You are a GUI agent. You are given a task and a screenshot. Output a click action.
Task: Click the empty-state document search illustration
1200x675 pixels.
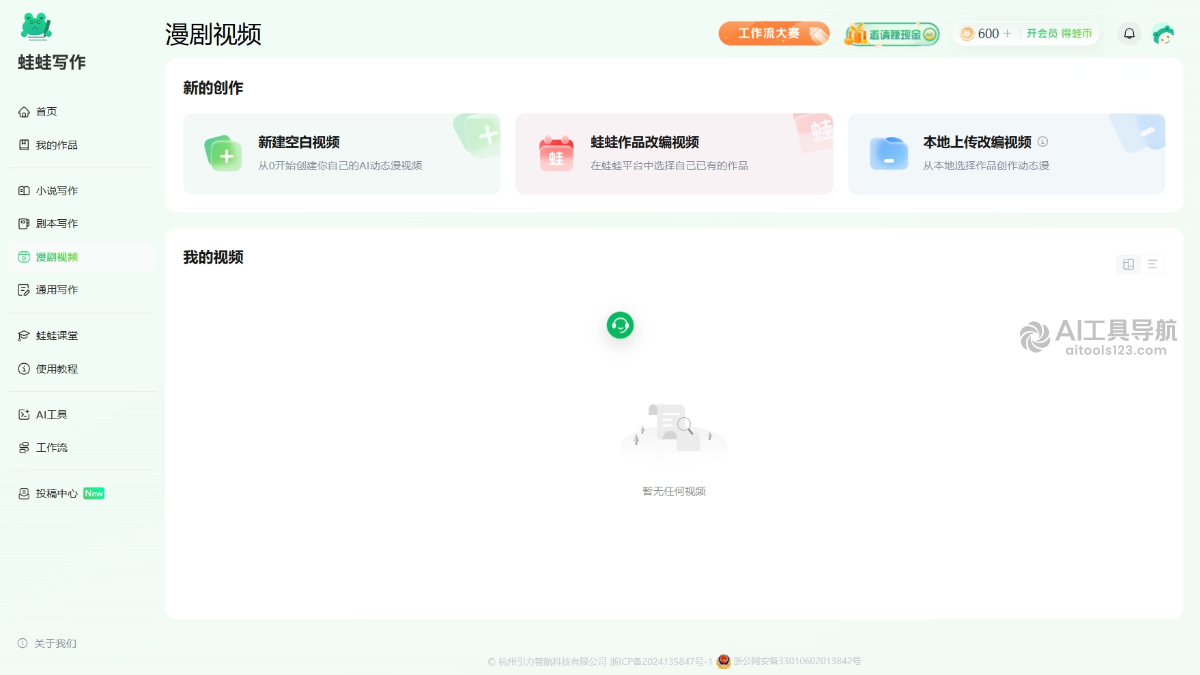(x=674, y=431)
